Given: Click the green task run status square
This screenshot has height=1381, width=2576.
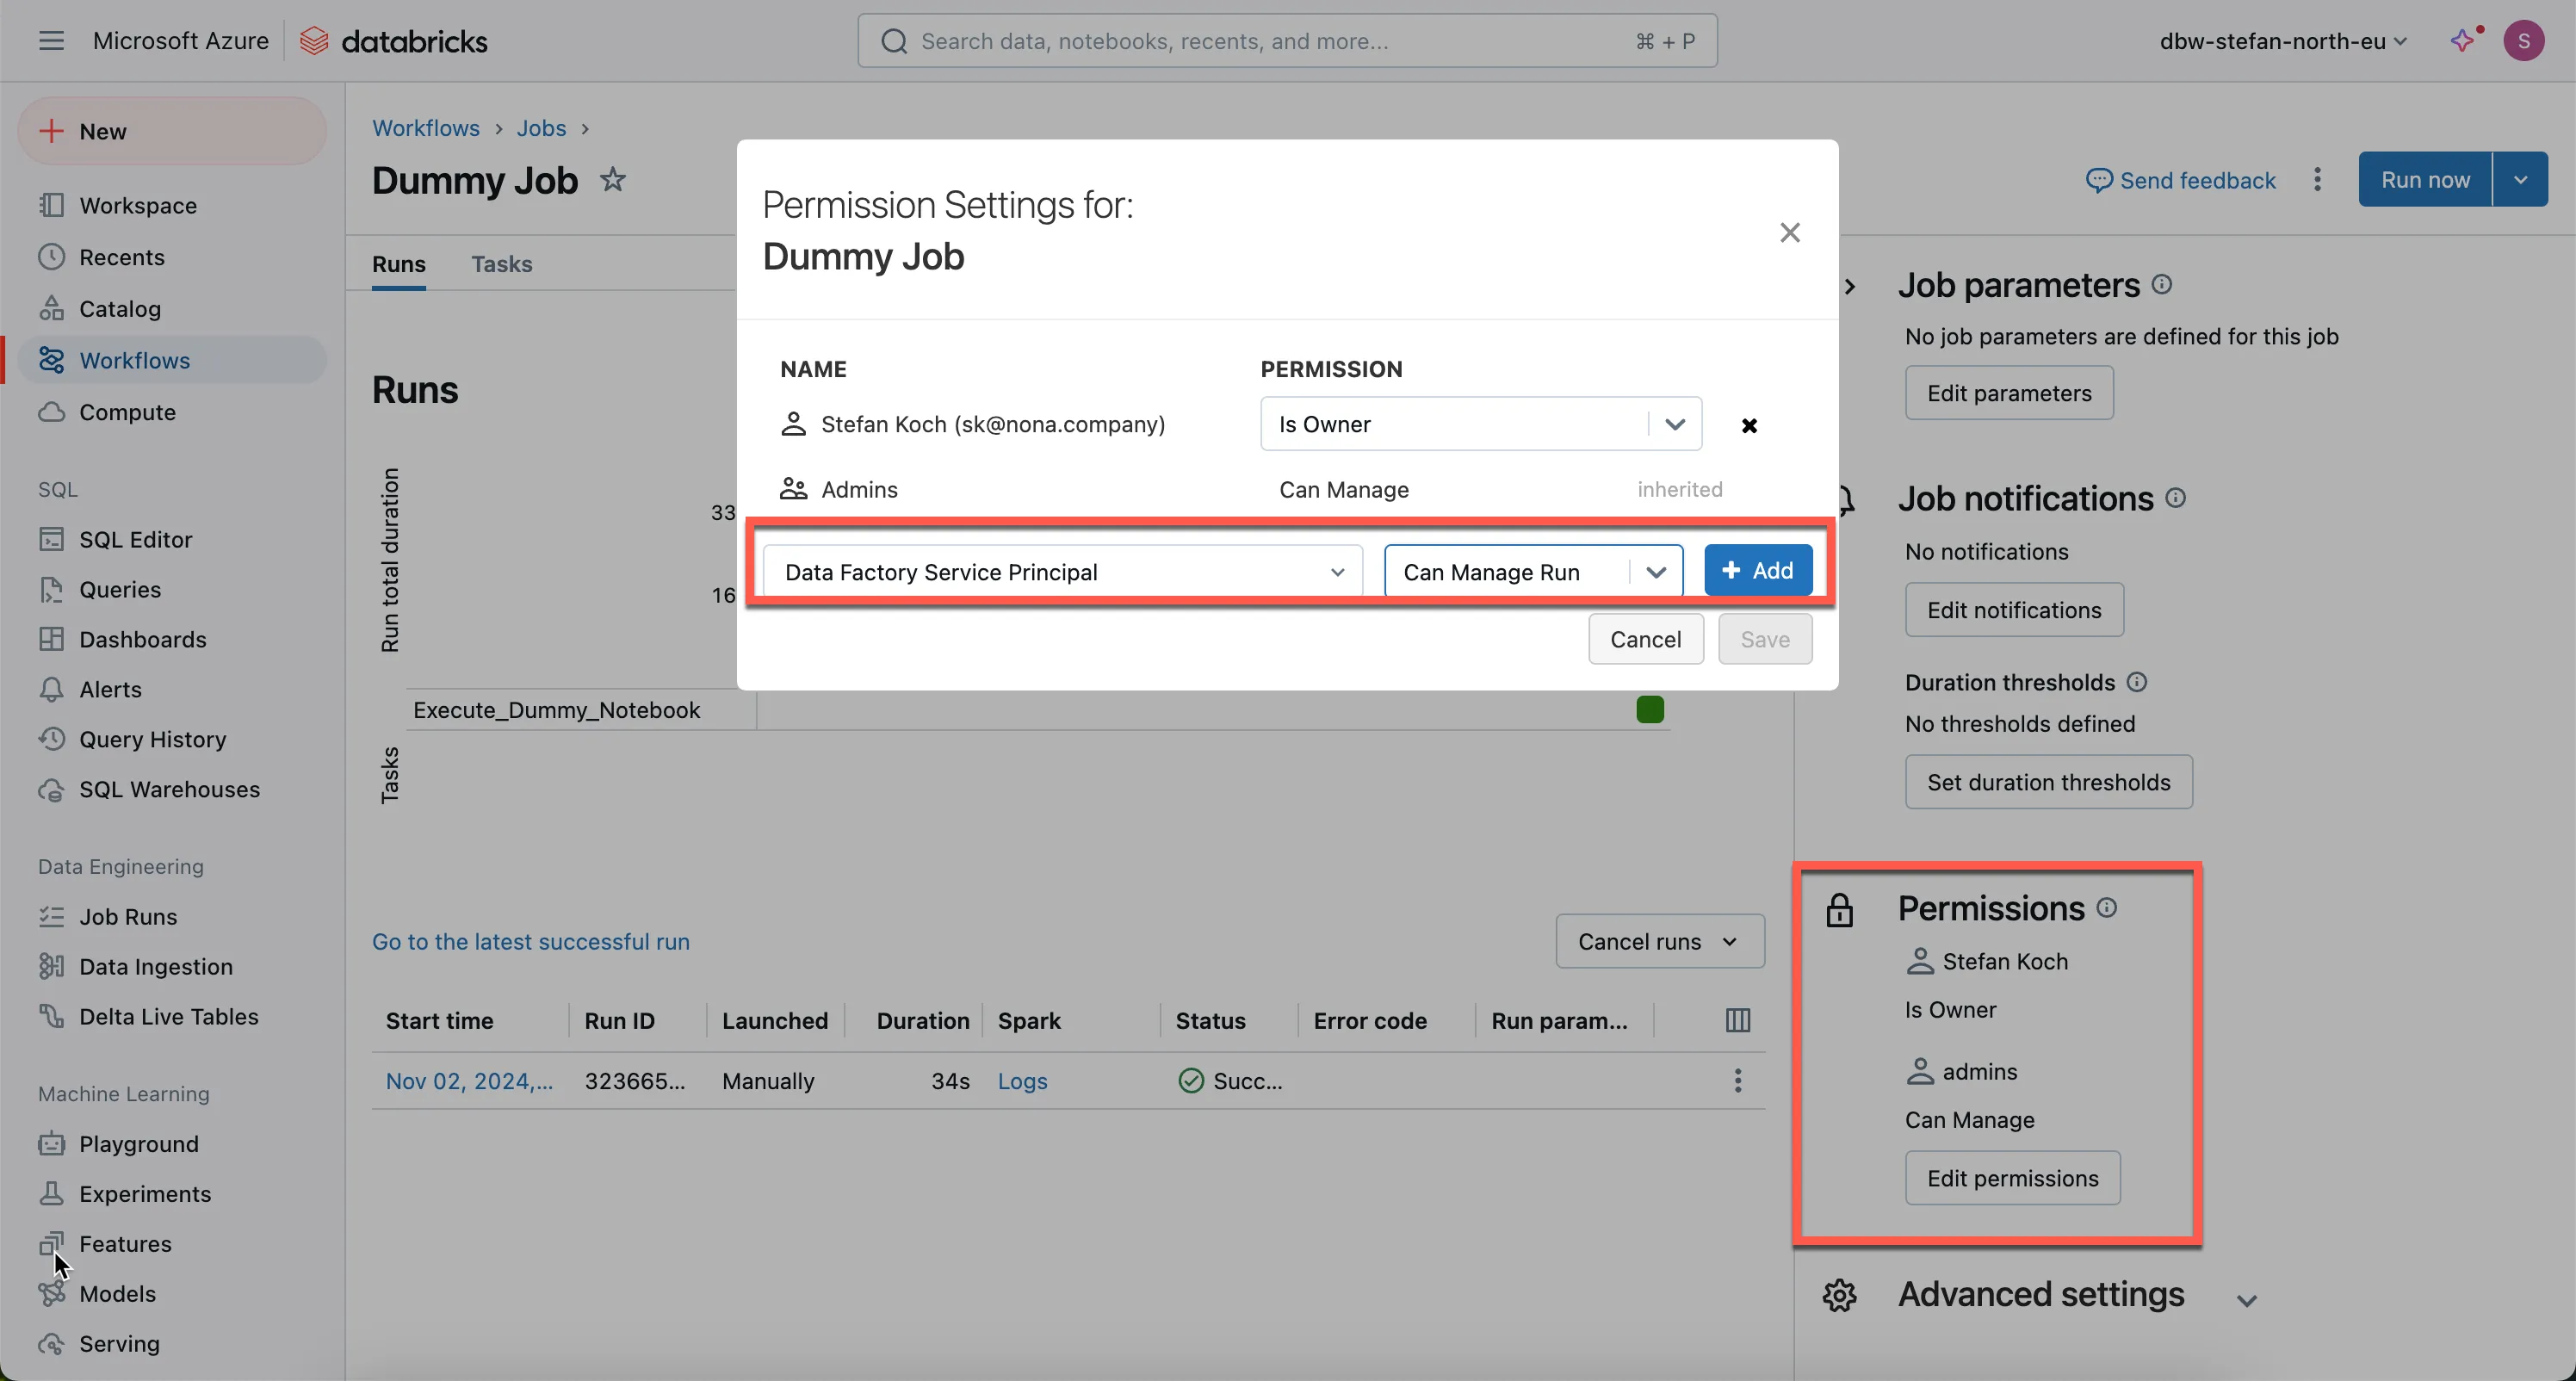Looking at the screenshot, I should [x=1650, y=710].
